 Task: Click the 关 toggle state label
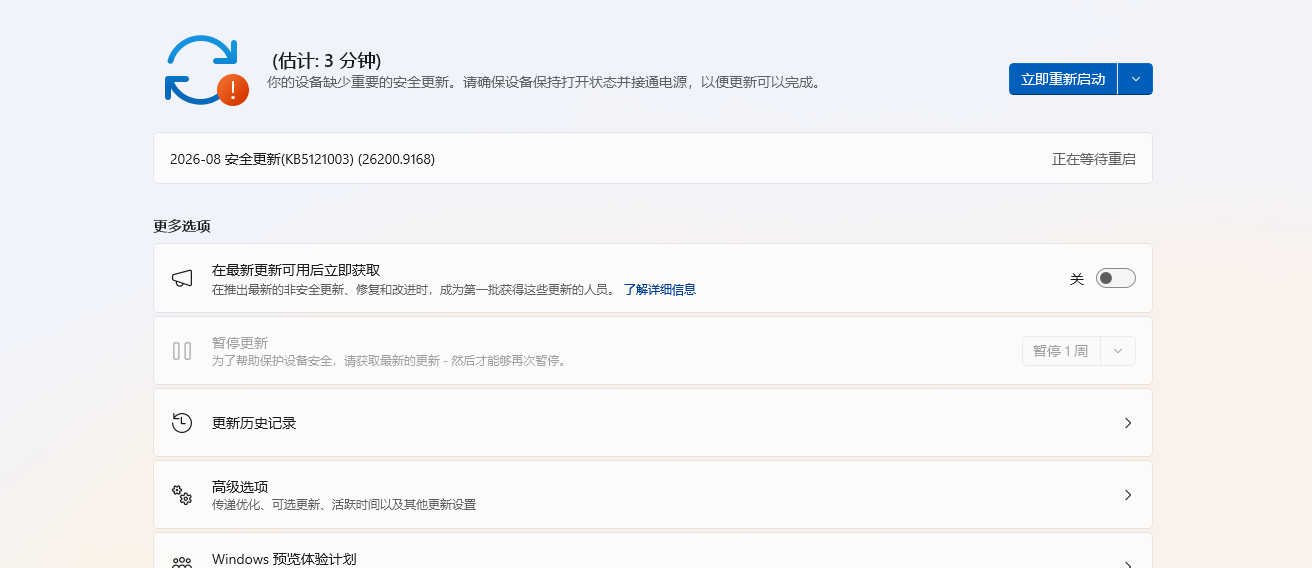(1077, 279)
